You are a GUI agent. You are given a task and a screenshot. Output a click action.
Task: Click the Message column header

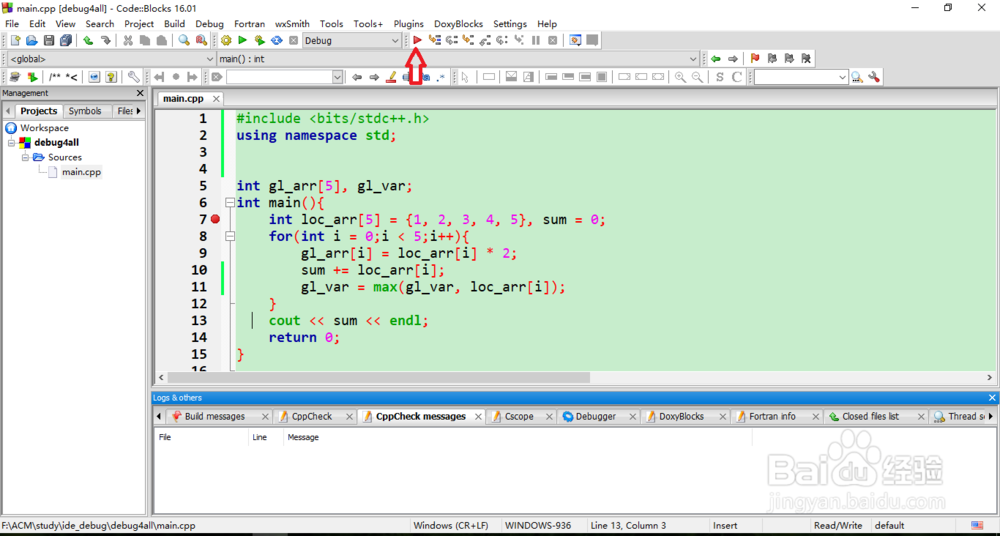coord(517,437)
